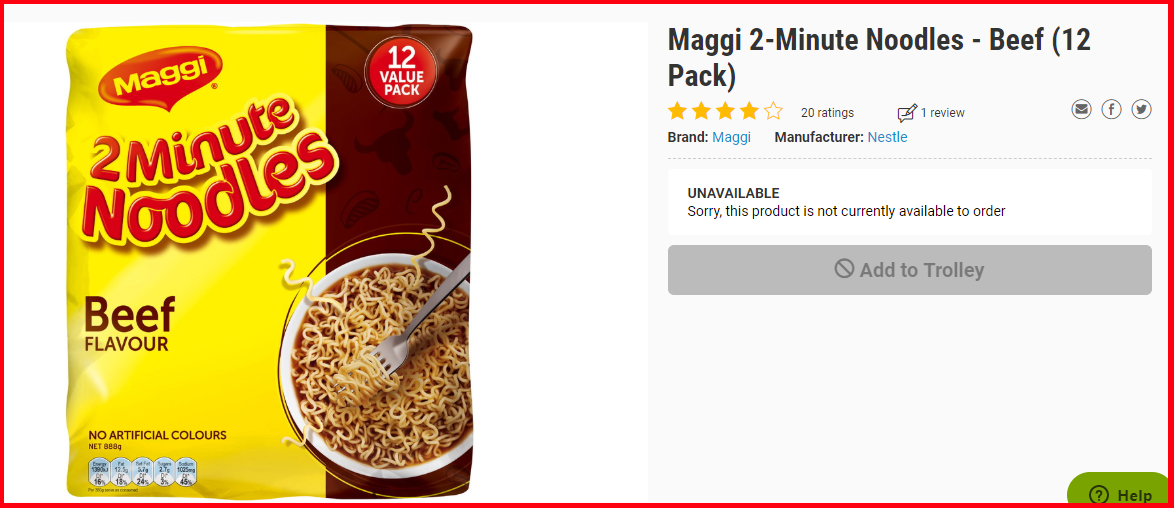Click the third gold rating star

pos(726,112)
